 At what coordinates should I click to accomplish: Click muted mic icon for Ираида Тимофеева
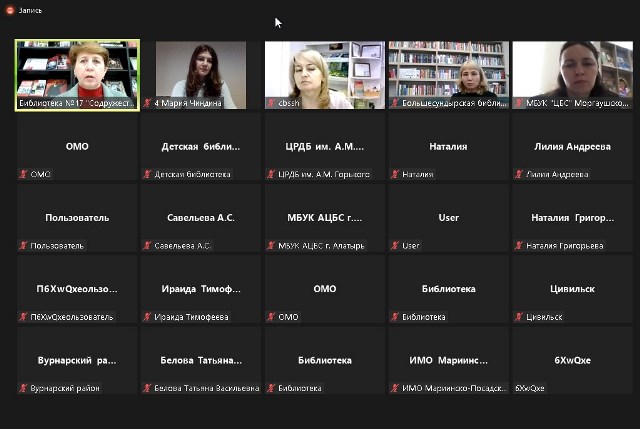(147, 317)
